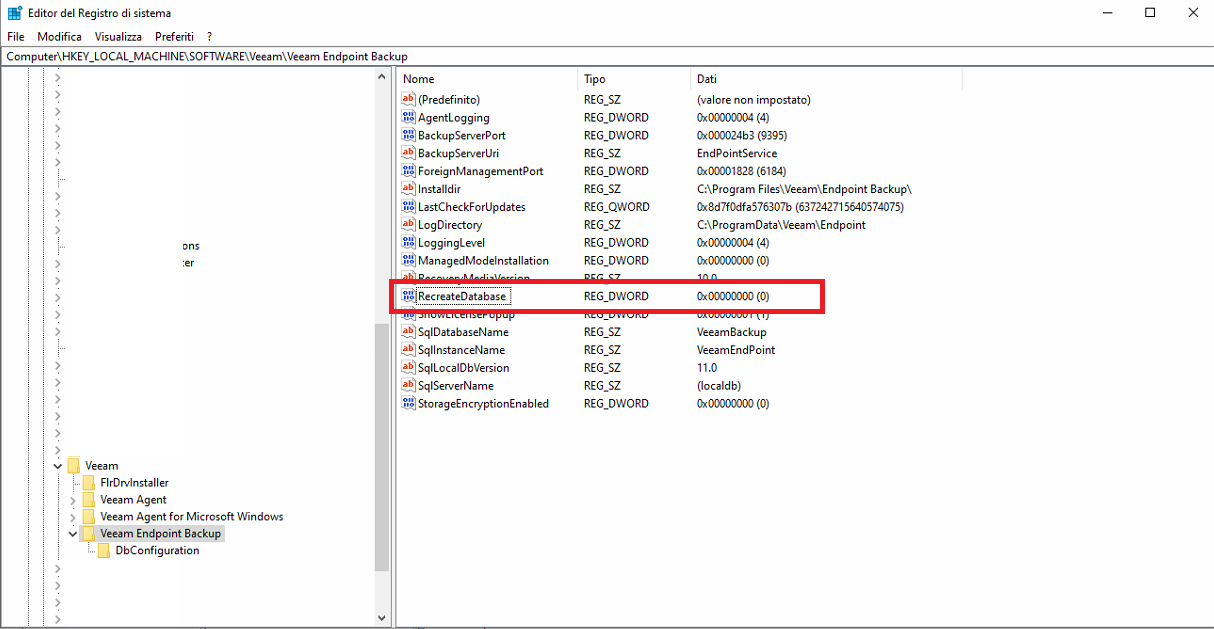The width and height of the screenshot is (1214, 629).
Task: Open the Visualizza menu
Action: click(x=118, y=37)
